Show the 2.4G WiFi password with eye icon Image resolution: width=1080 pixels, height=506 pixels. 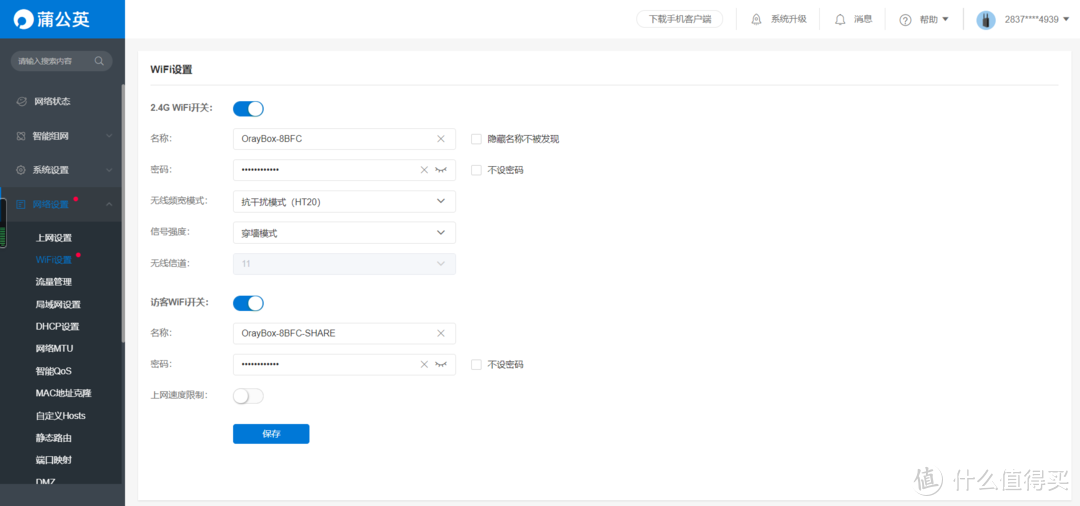tap(441, 170)
